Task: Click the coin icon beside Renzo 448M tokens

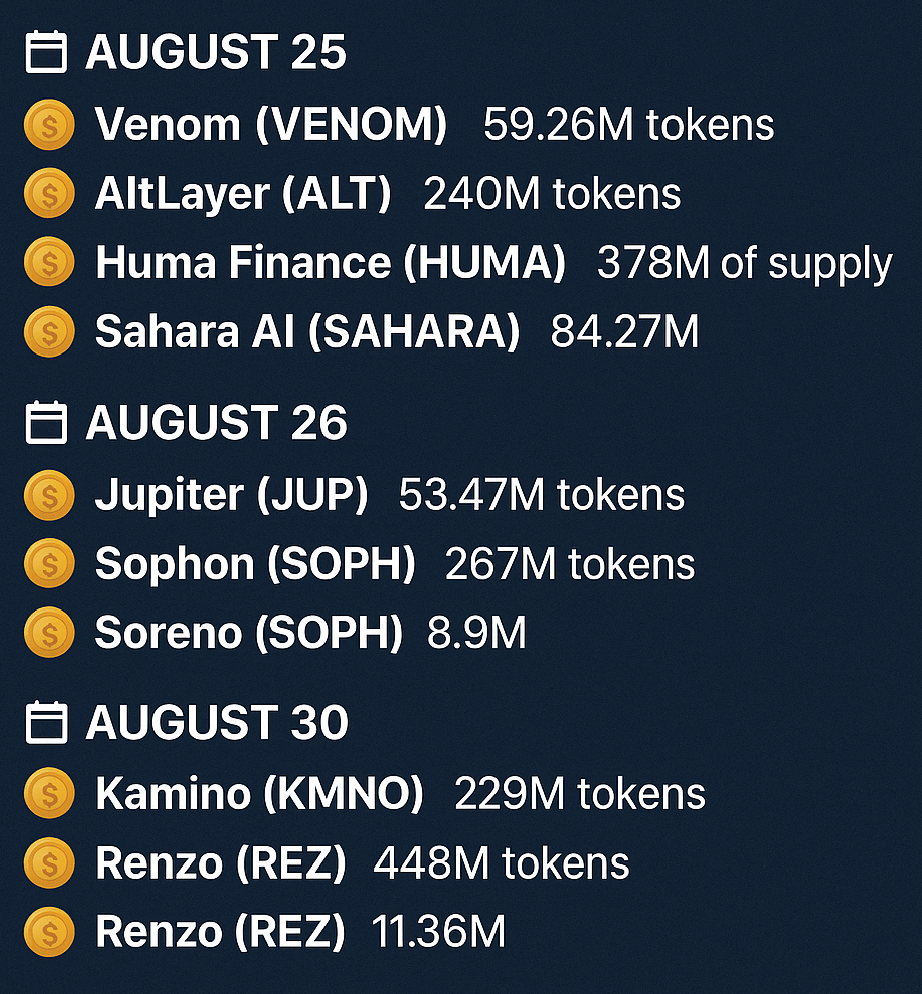Action: coord(49,863)
